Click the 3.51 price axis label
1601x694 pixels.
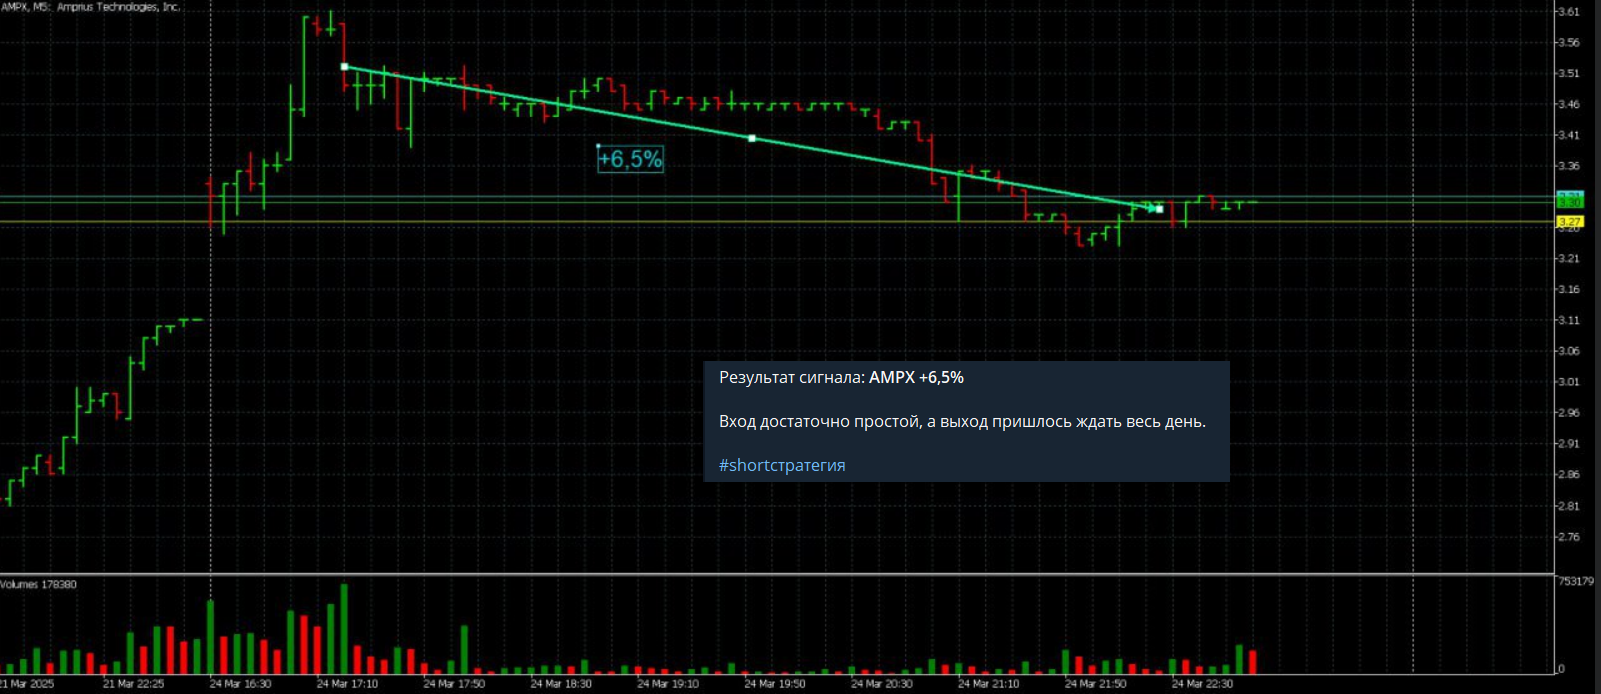1568,74
